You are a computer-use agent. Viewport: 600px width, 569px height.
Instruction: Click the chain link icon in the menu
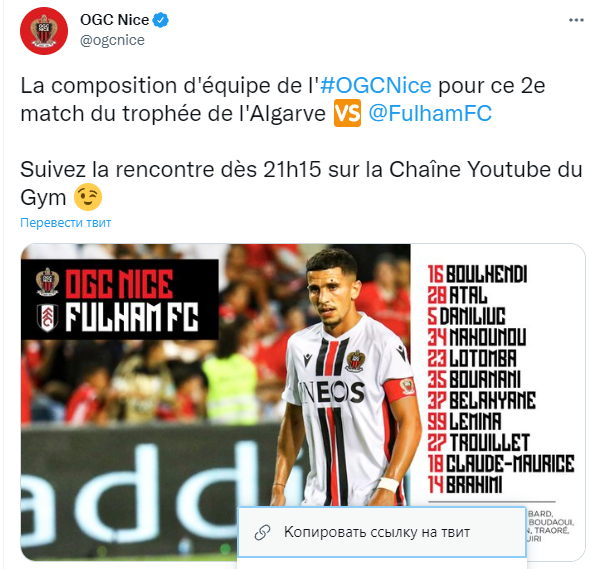click(x=262, y=532)
